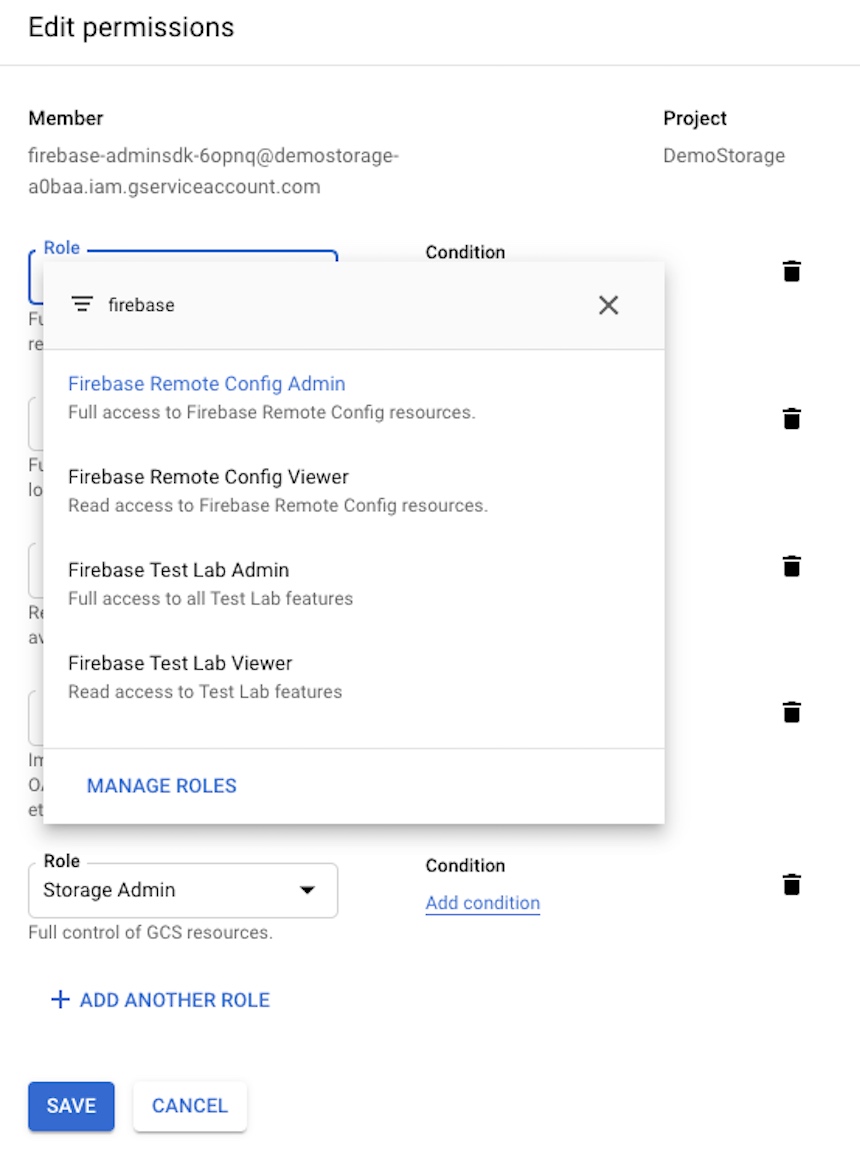Image resolution: width=860 pixels, height=1174 pixels.
Task: Cancel editing permissions
Action: point(190,1106)
